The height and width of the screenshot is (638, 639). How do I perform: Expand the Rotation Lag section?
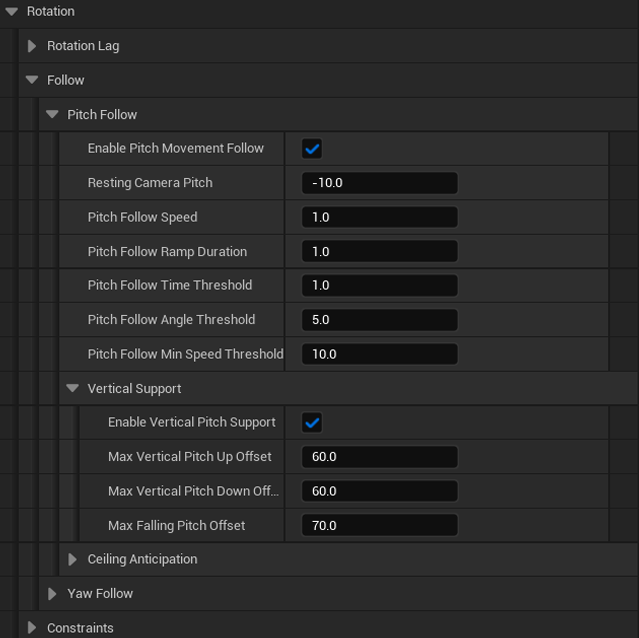[x=32, y=46]
